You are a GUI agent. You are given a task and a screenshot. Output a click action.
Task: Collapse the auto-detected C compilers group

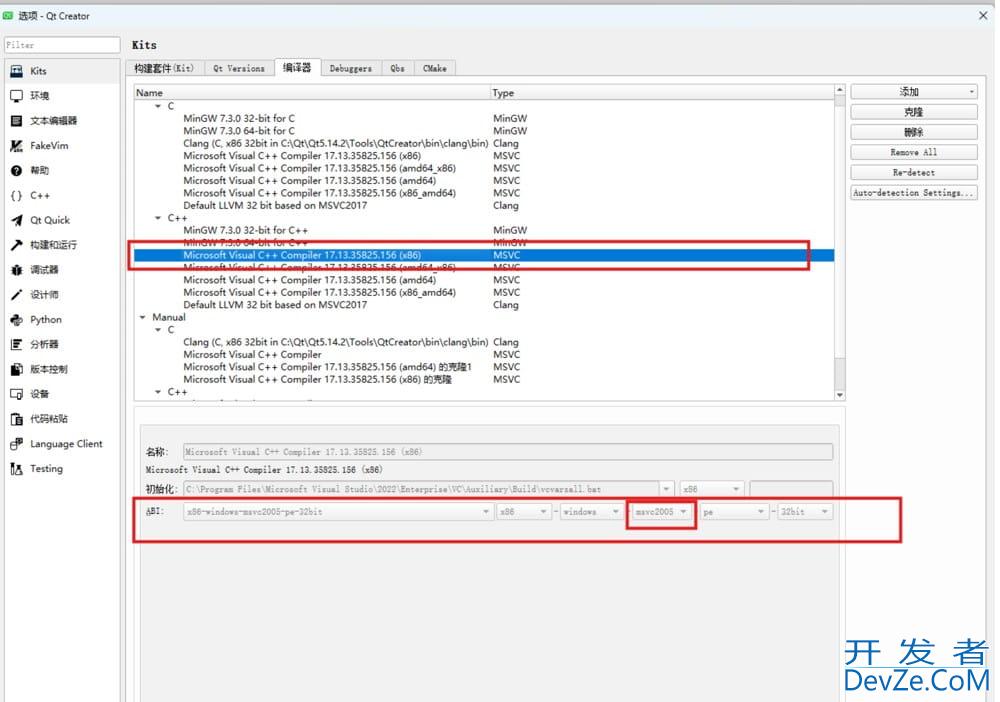[x=158, y=106]
